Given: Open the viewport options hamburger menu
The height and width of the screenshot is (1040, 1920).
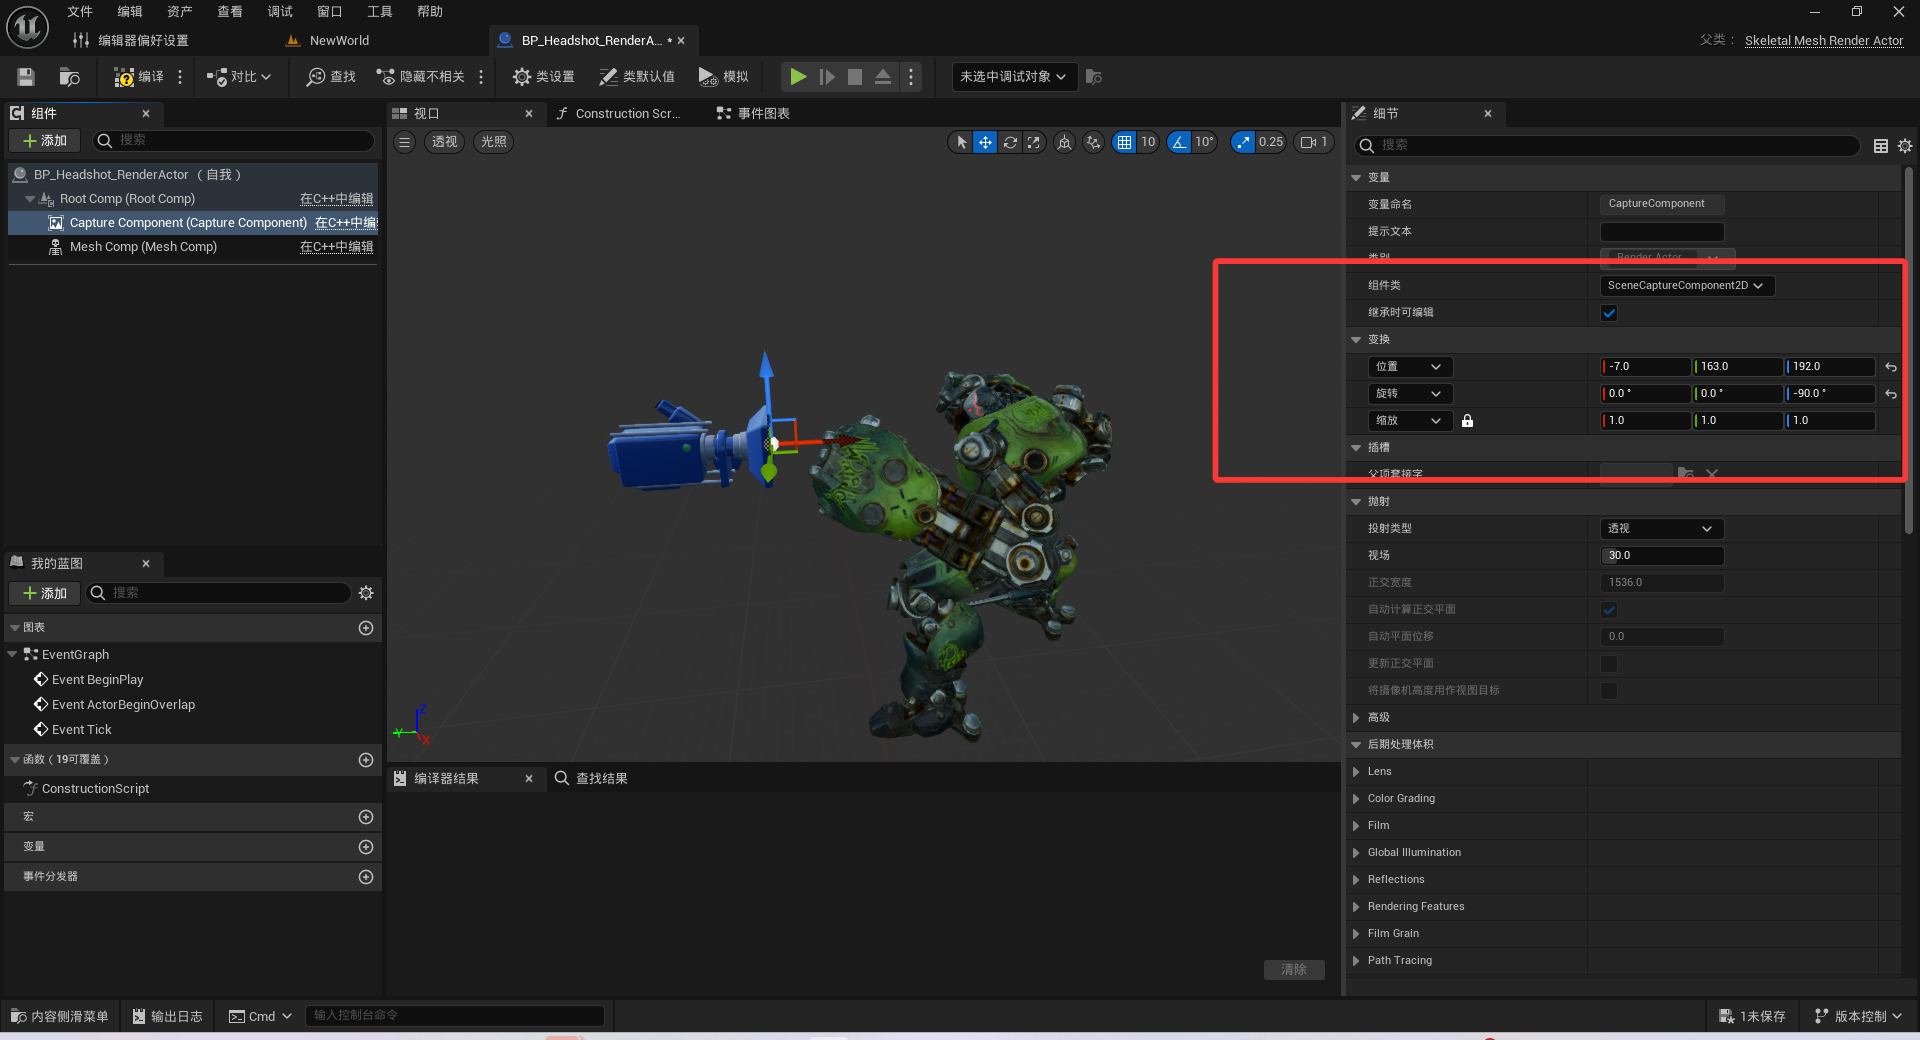Looking at the screenshot, I should [404, 142].
